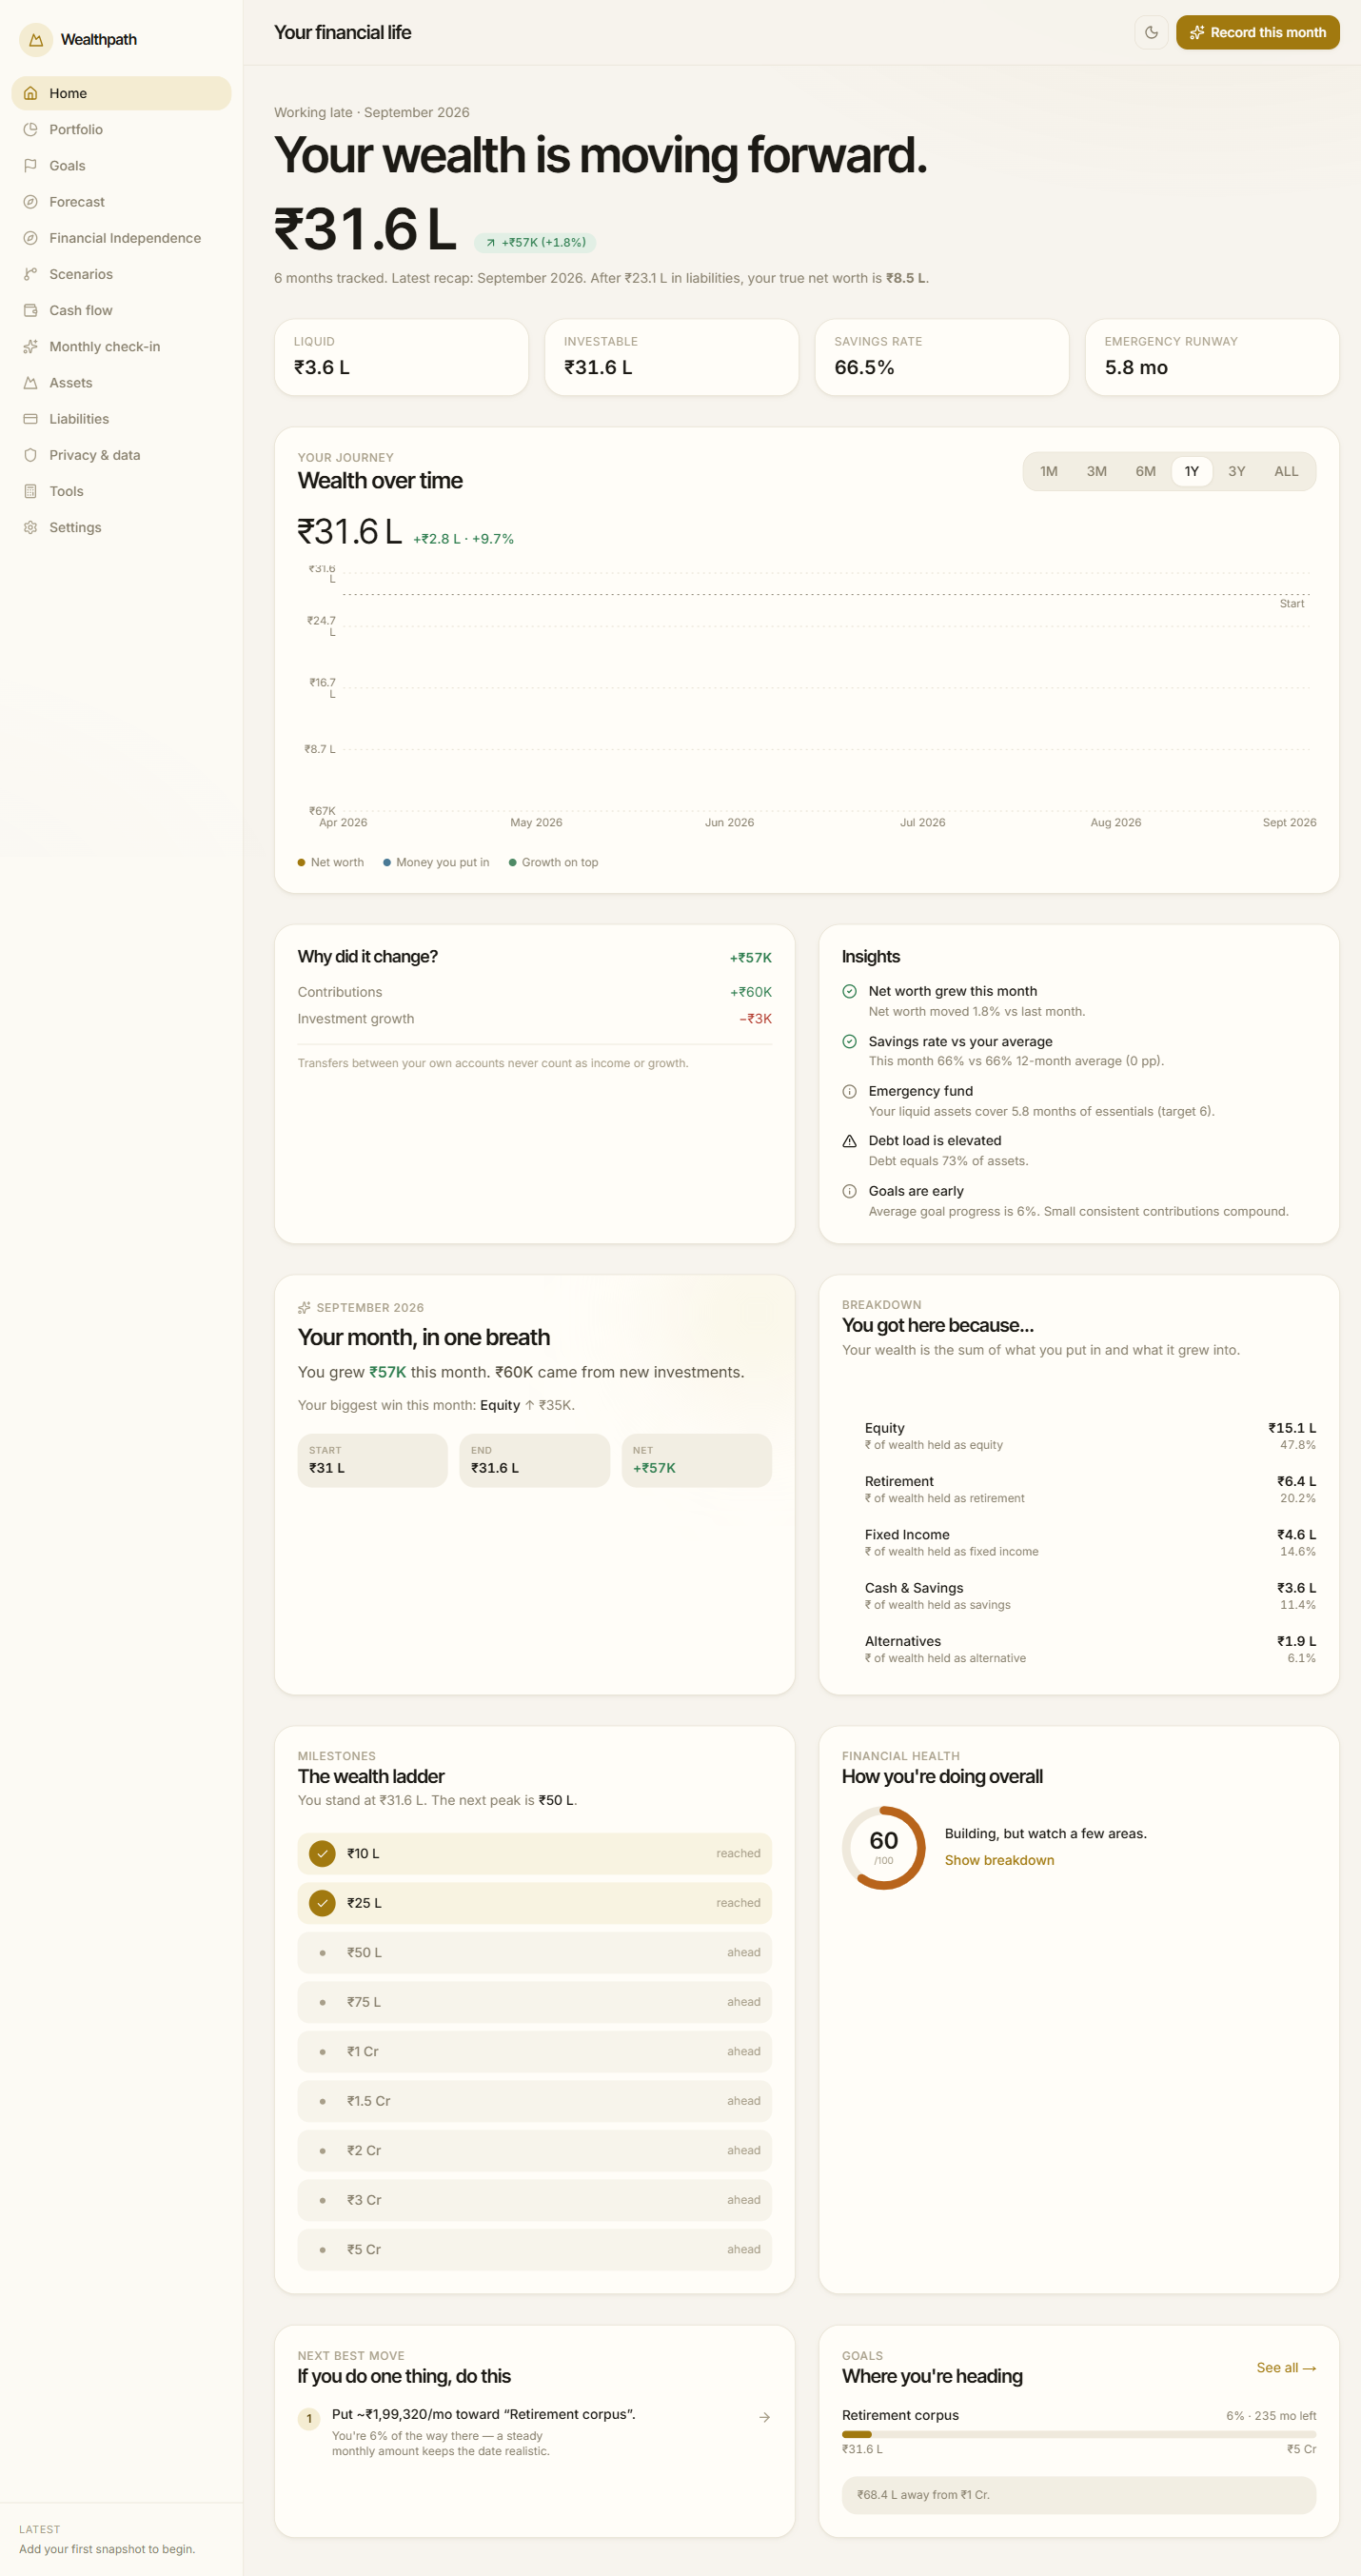Click the Record this month button
1361x2576 pixels.
pyautogui.click(x=1257, y=32)
